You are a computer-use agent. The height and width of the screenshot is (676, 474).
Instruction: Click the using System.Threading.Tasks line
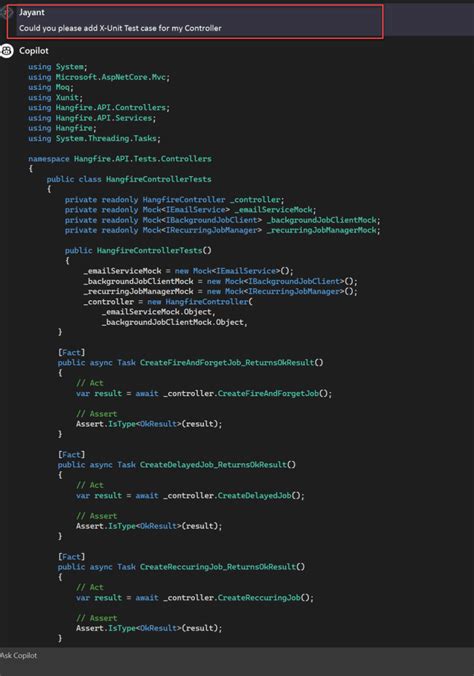tap(94, 138)
